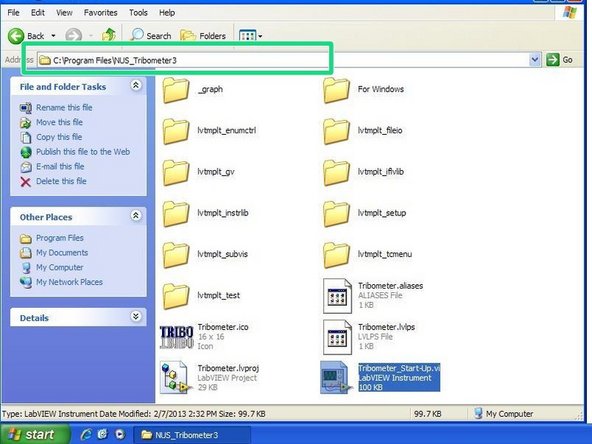Select the lvtmplt_test folder icon

coord(176,296)
